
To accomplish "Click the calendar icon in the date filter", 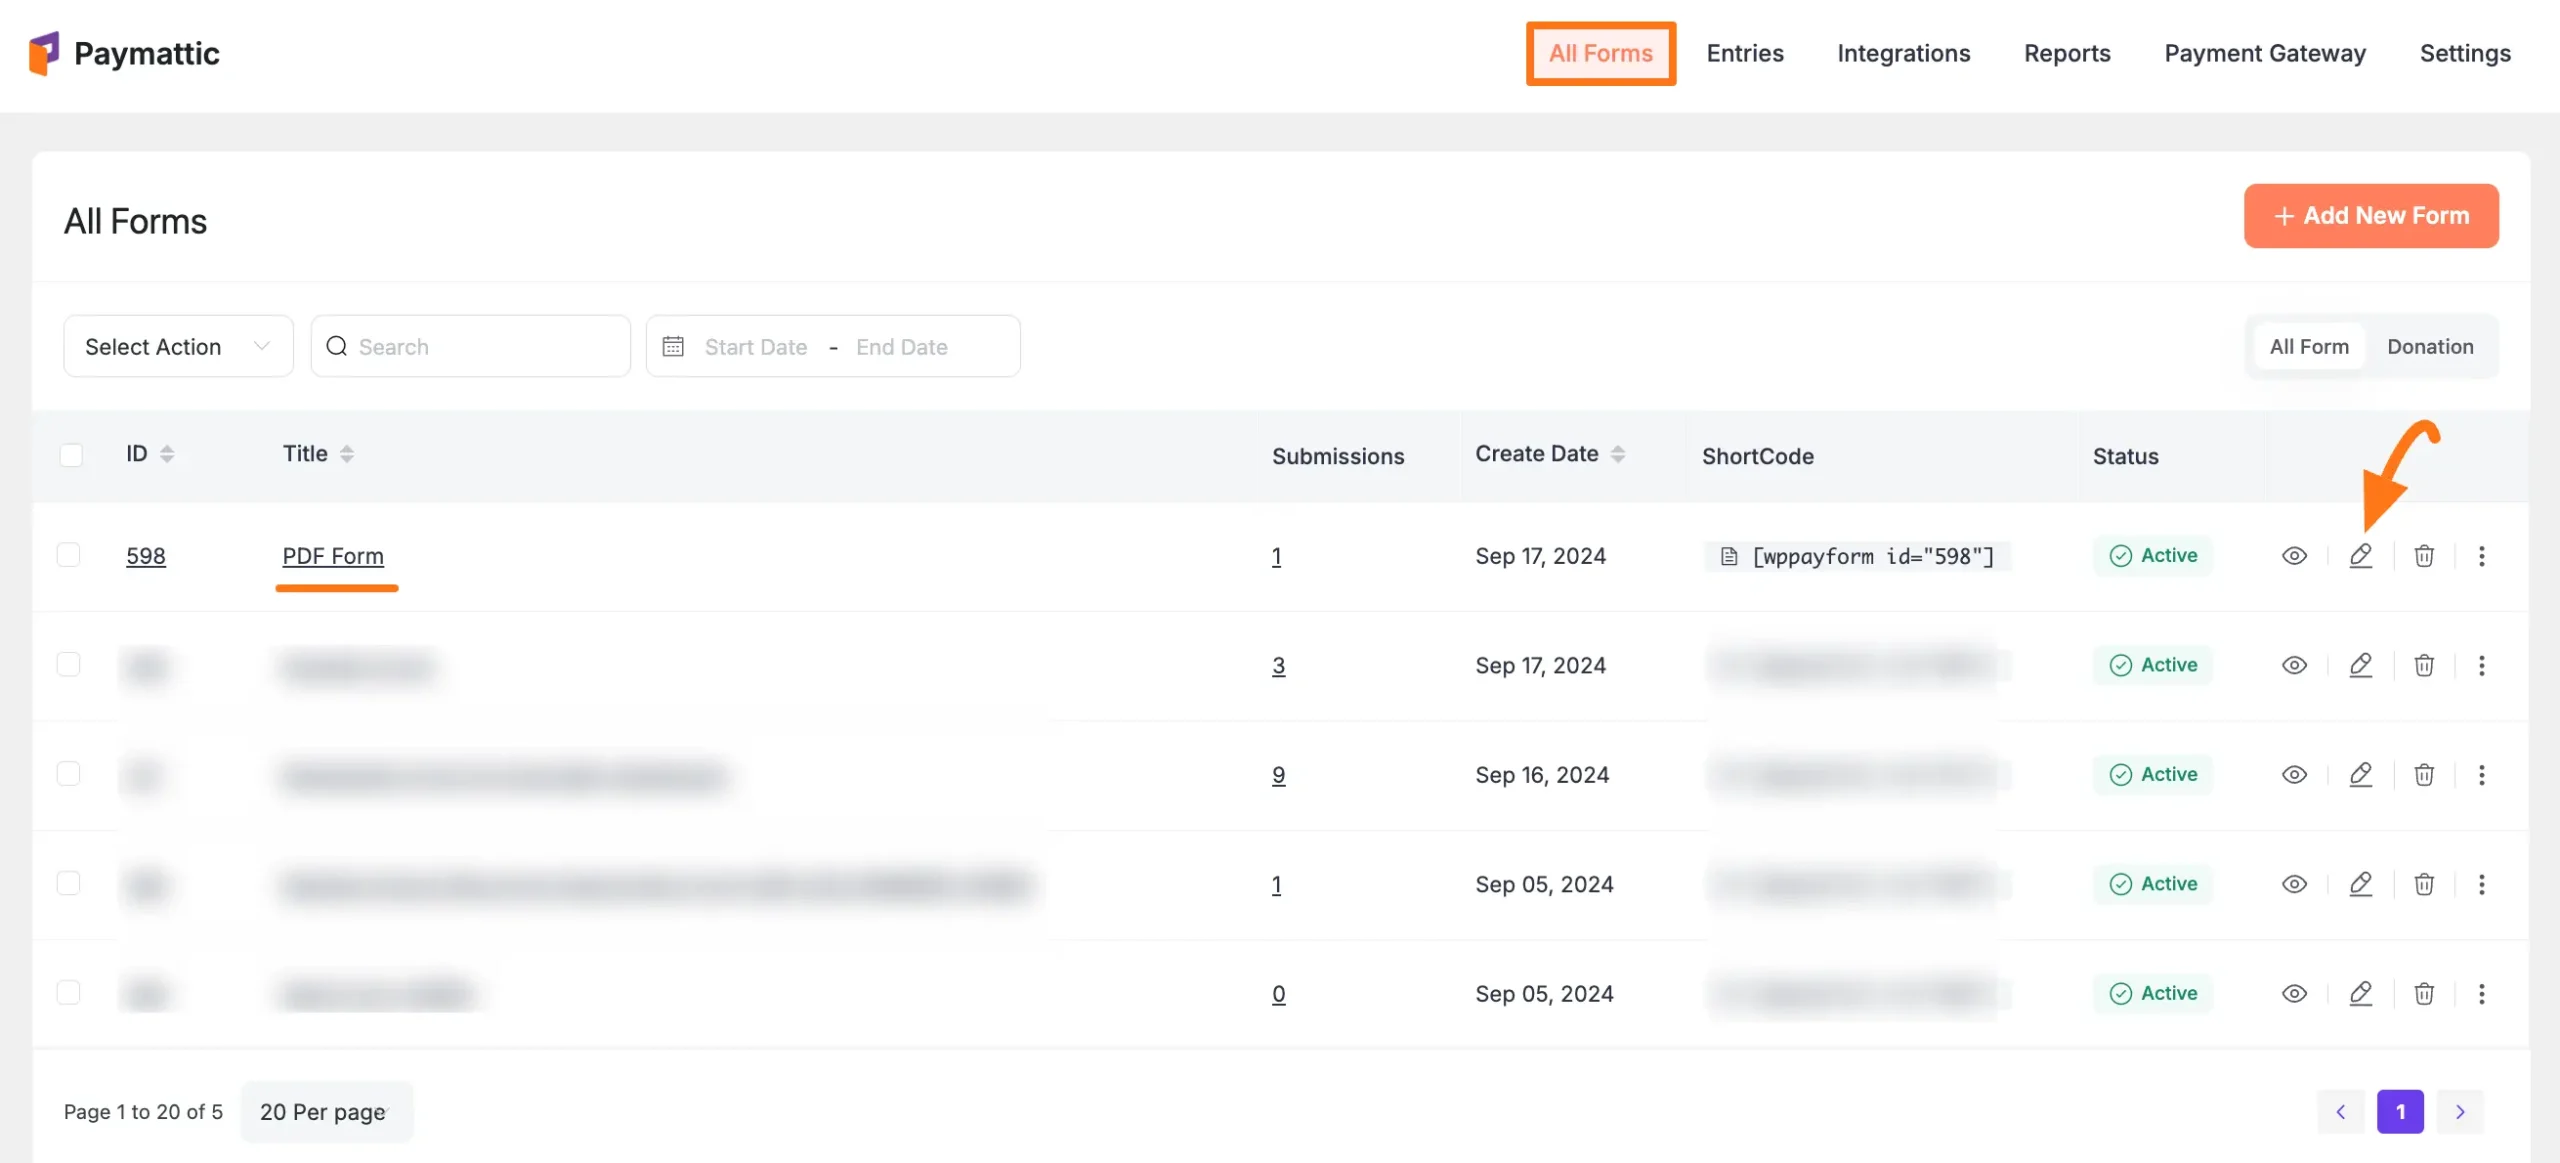I will pos(673,346).
